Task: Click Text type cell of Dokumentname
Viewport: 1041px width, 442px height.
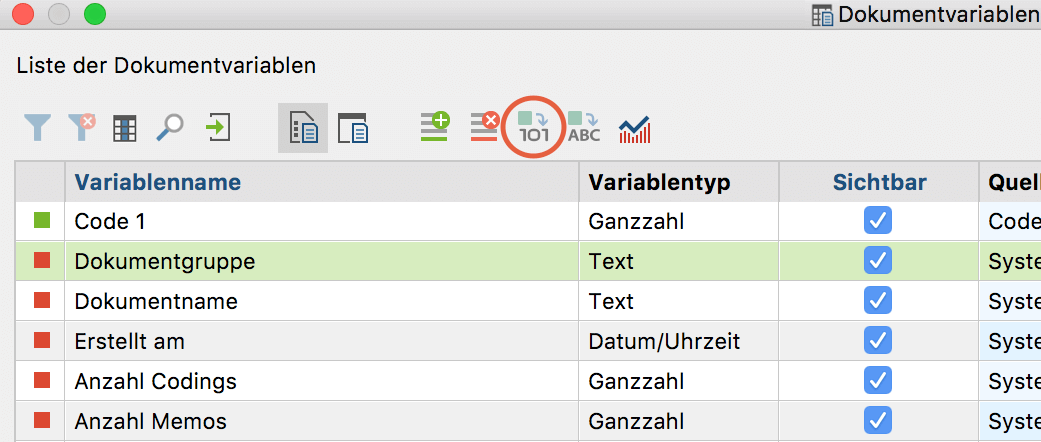Action: 679,301
